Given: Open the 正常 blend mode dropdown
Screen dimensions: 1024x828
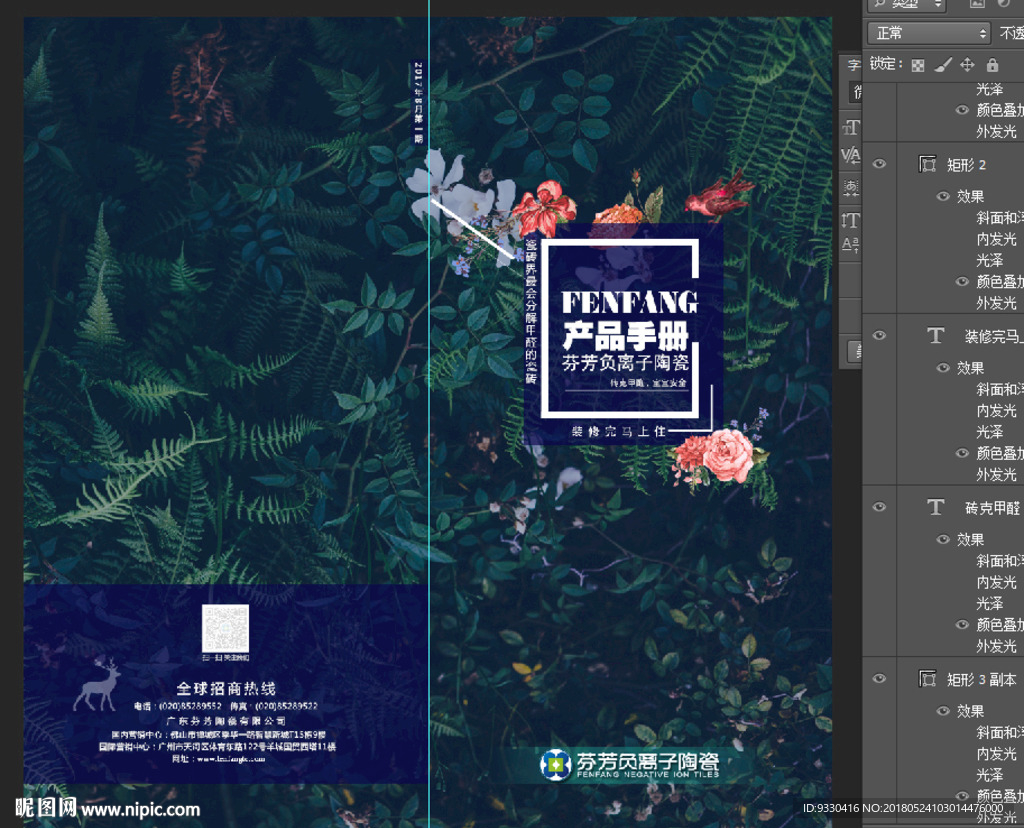Looking at the screenshot, I should [x=929, y=33].
